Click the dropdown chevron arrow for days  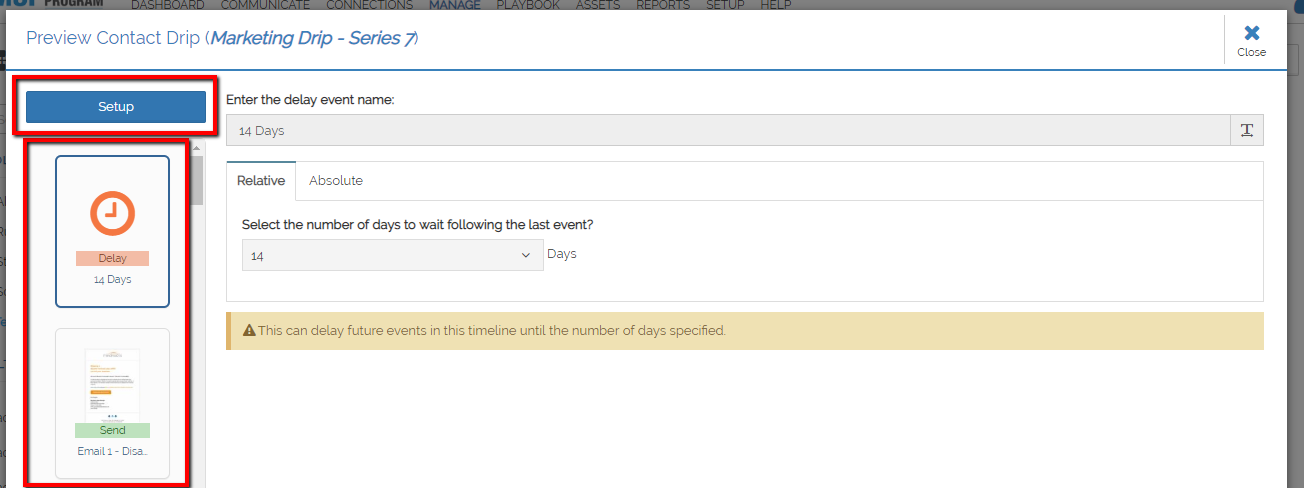527,256
